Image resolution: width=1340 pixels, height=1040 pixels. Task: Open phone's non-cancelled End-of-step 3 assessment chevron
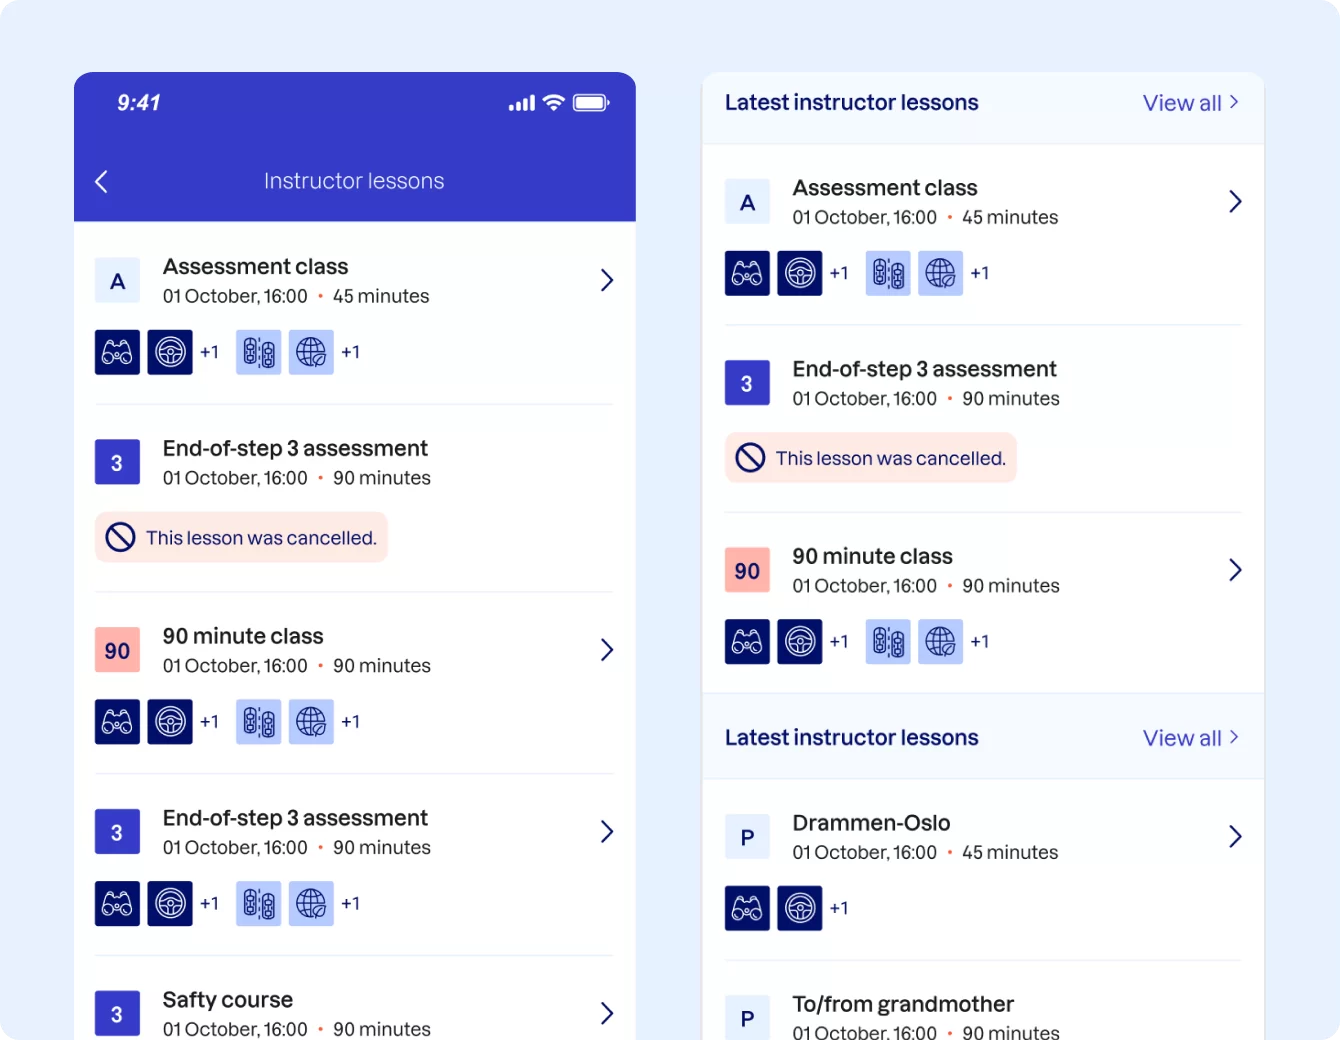coord(606,832)
